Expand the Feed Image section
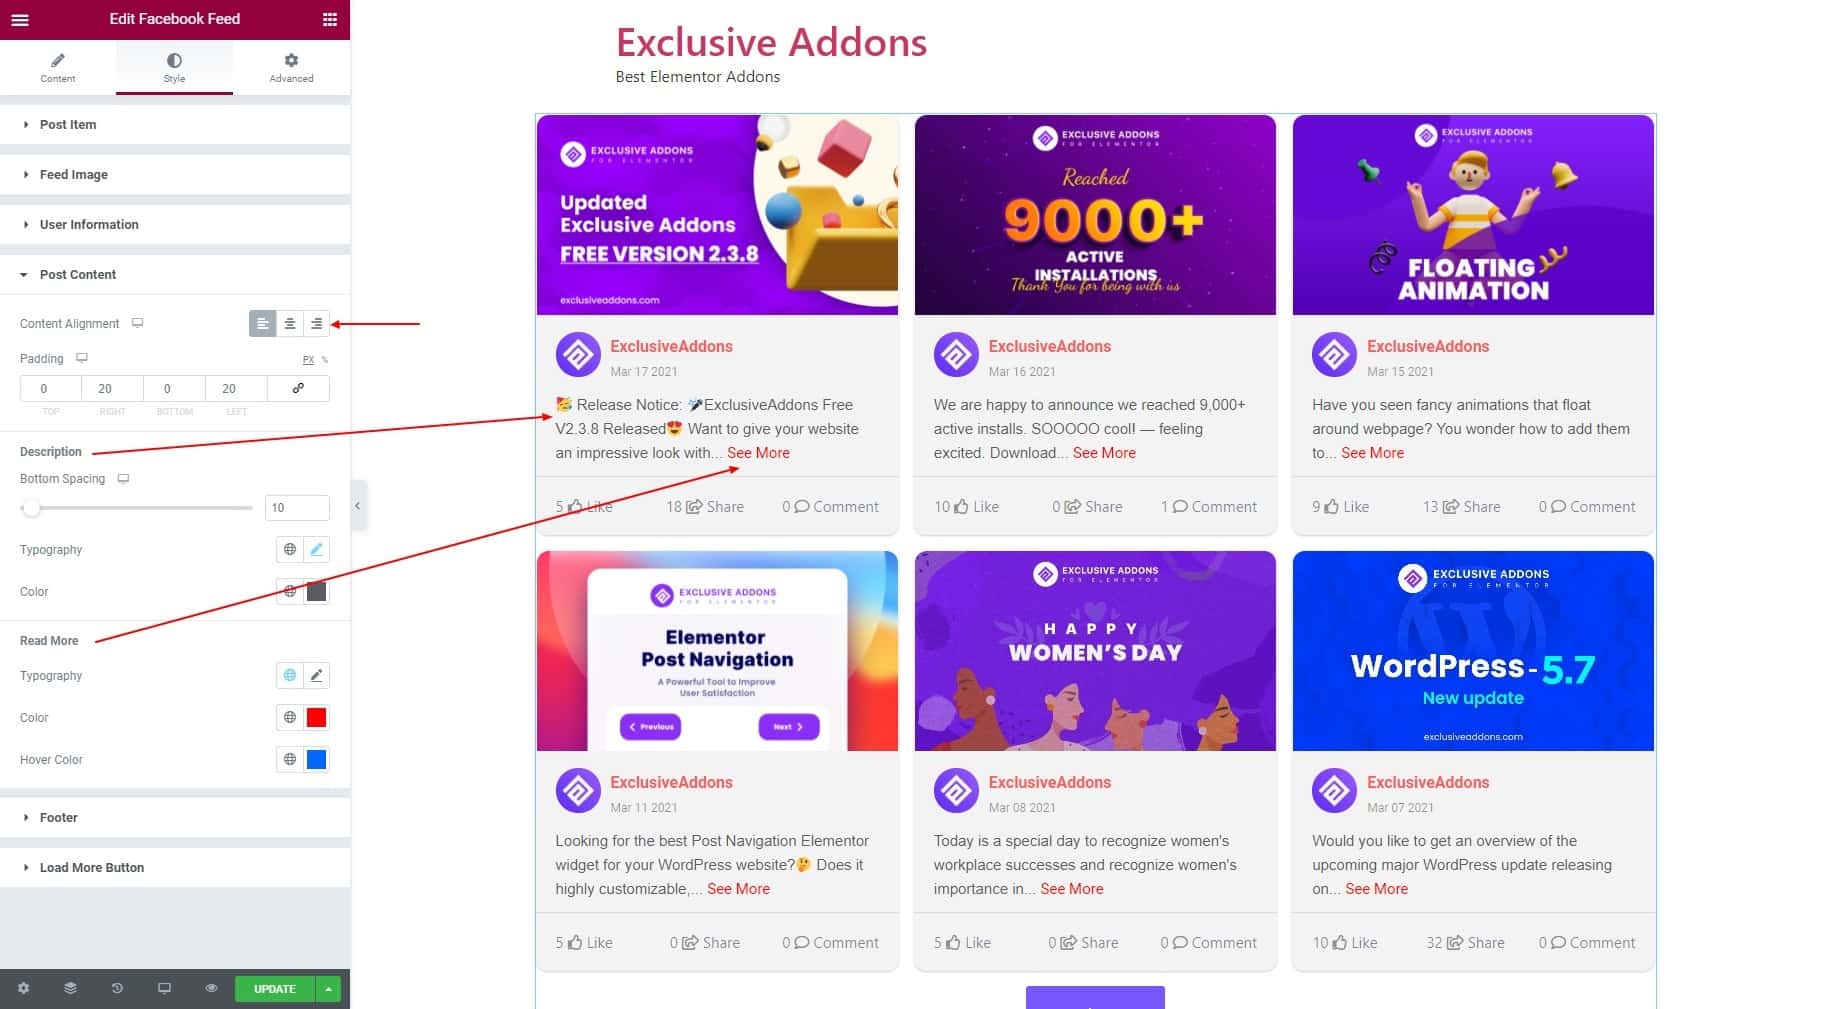This screenshot has width=1841, height=1009. click(x=175, y=174)
